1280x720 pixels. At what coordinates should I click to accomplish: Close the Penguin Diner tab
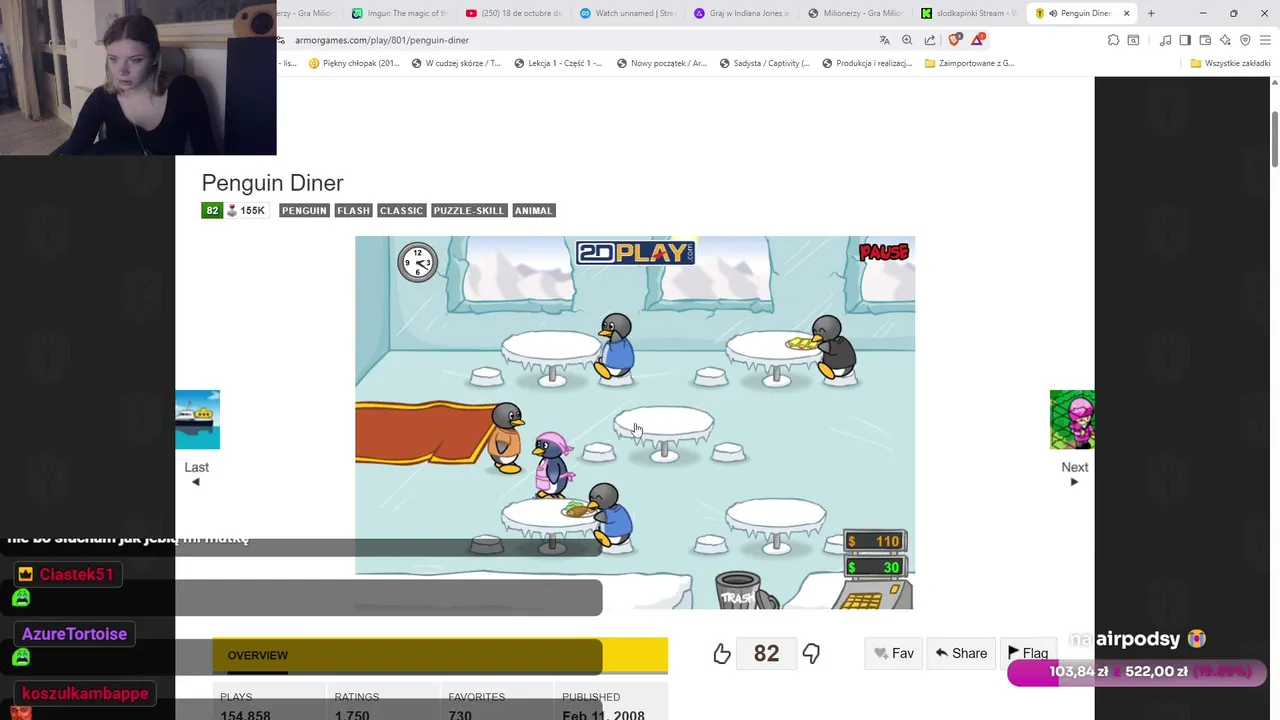[x=1127, y=13]
